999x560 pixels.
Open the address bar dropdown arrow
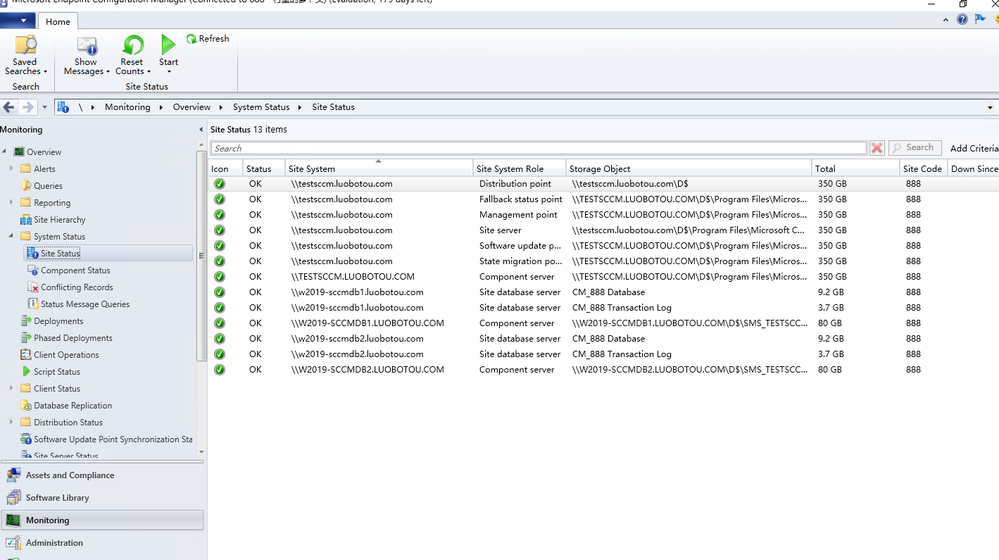(990, 107)
